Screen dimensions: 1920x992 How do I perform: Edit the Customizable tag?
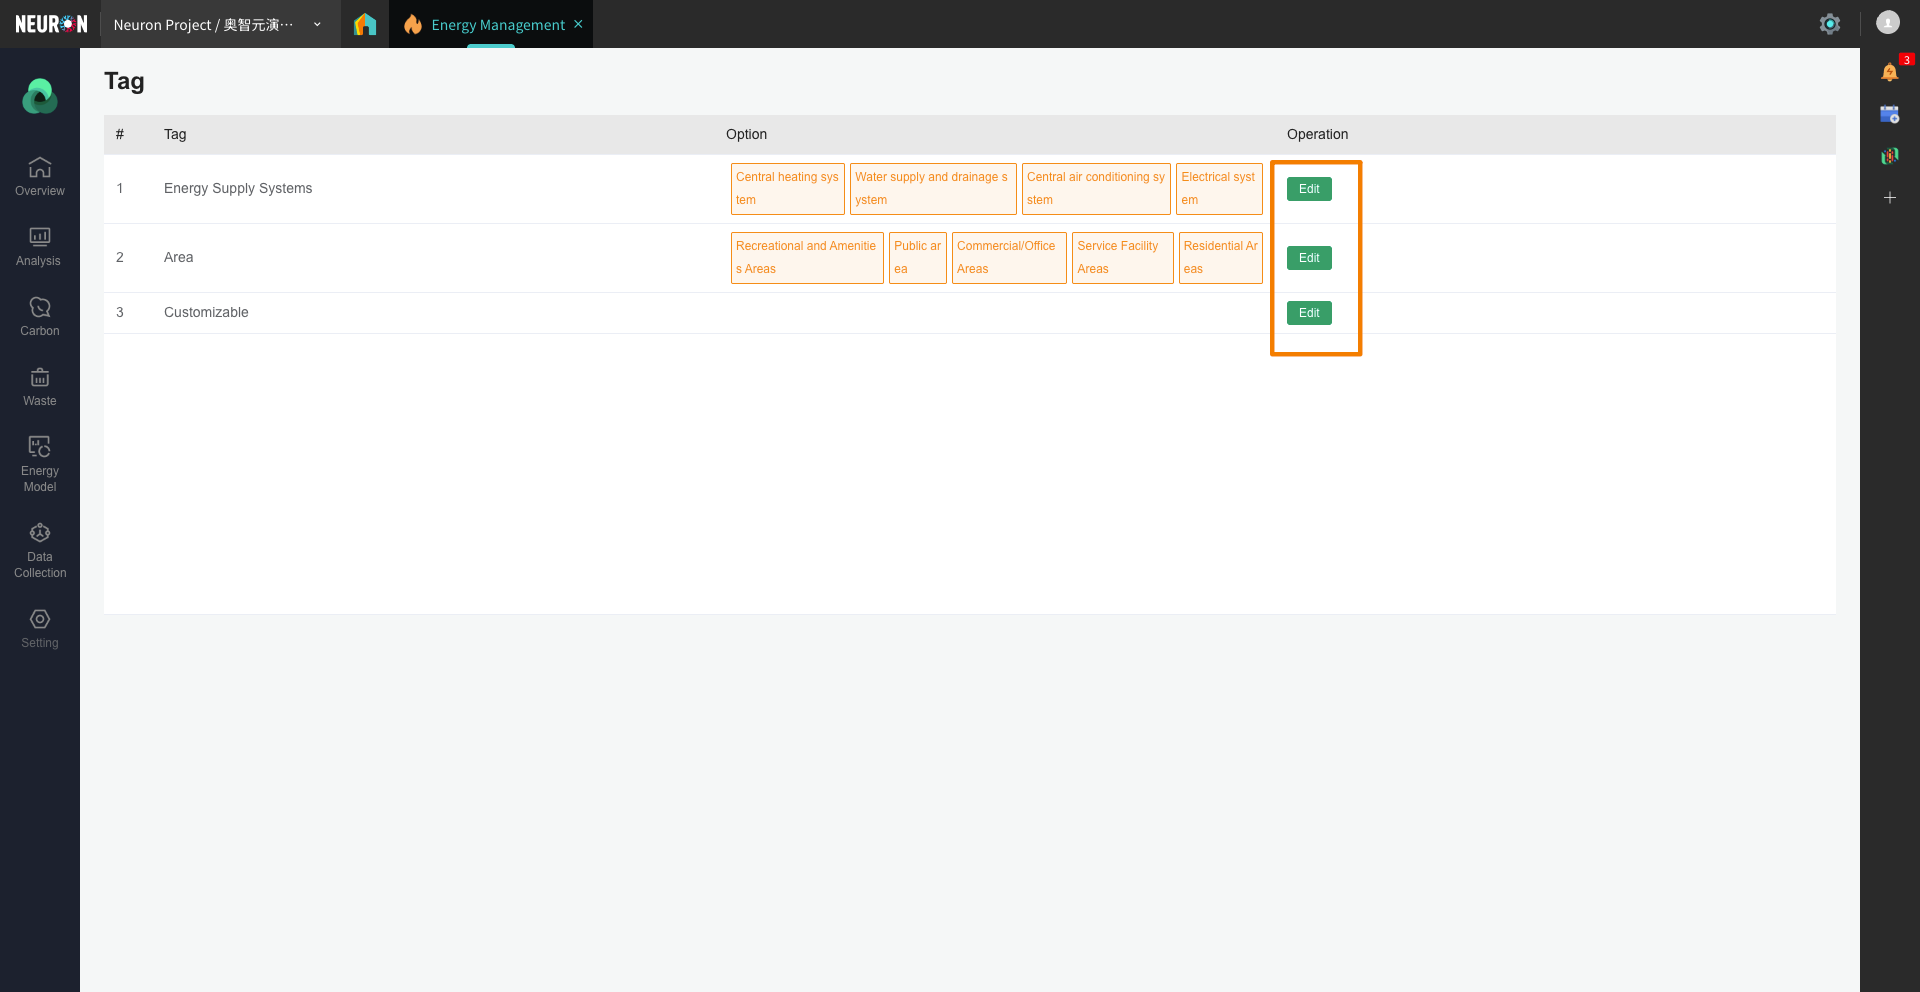tap(1308, 313)
